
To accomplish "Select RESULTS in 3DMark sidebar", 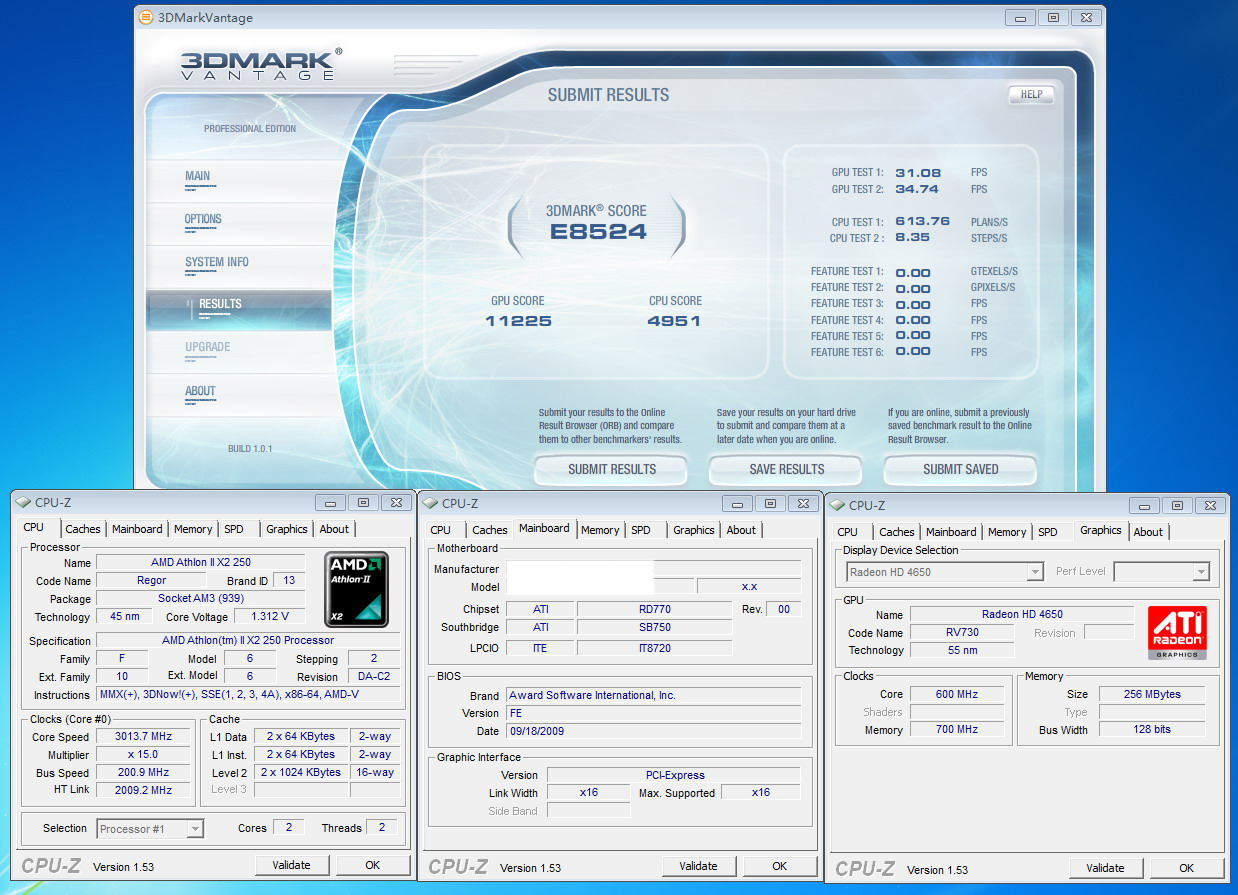I will (220, 304).
